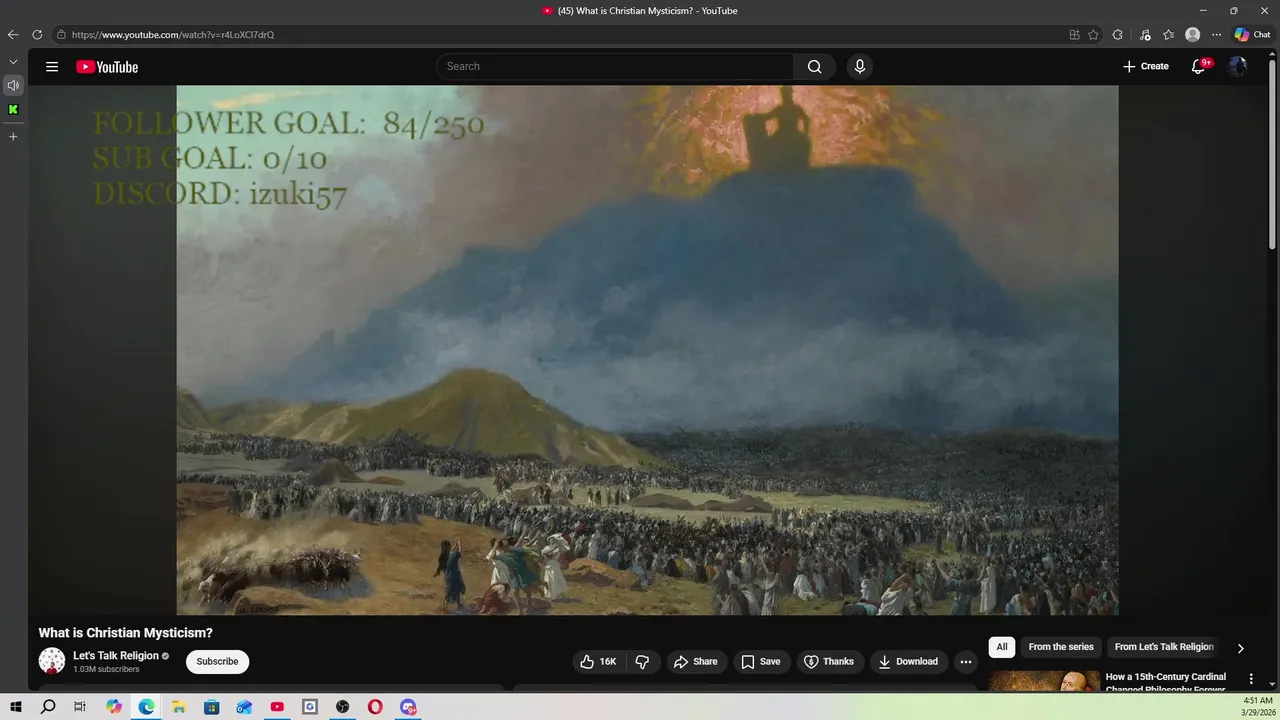Open Task View on taskbar
Image resolution: width=1280 pixels, height=720 pixels.
[x=80, y=707]
